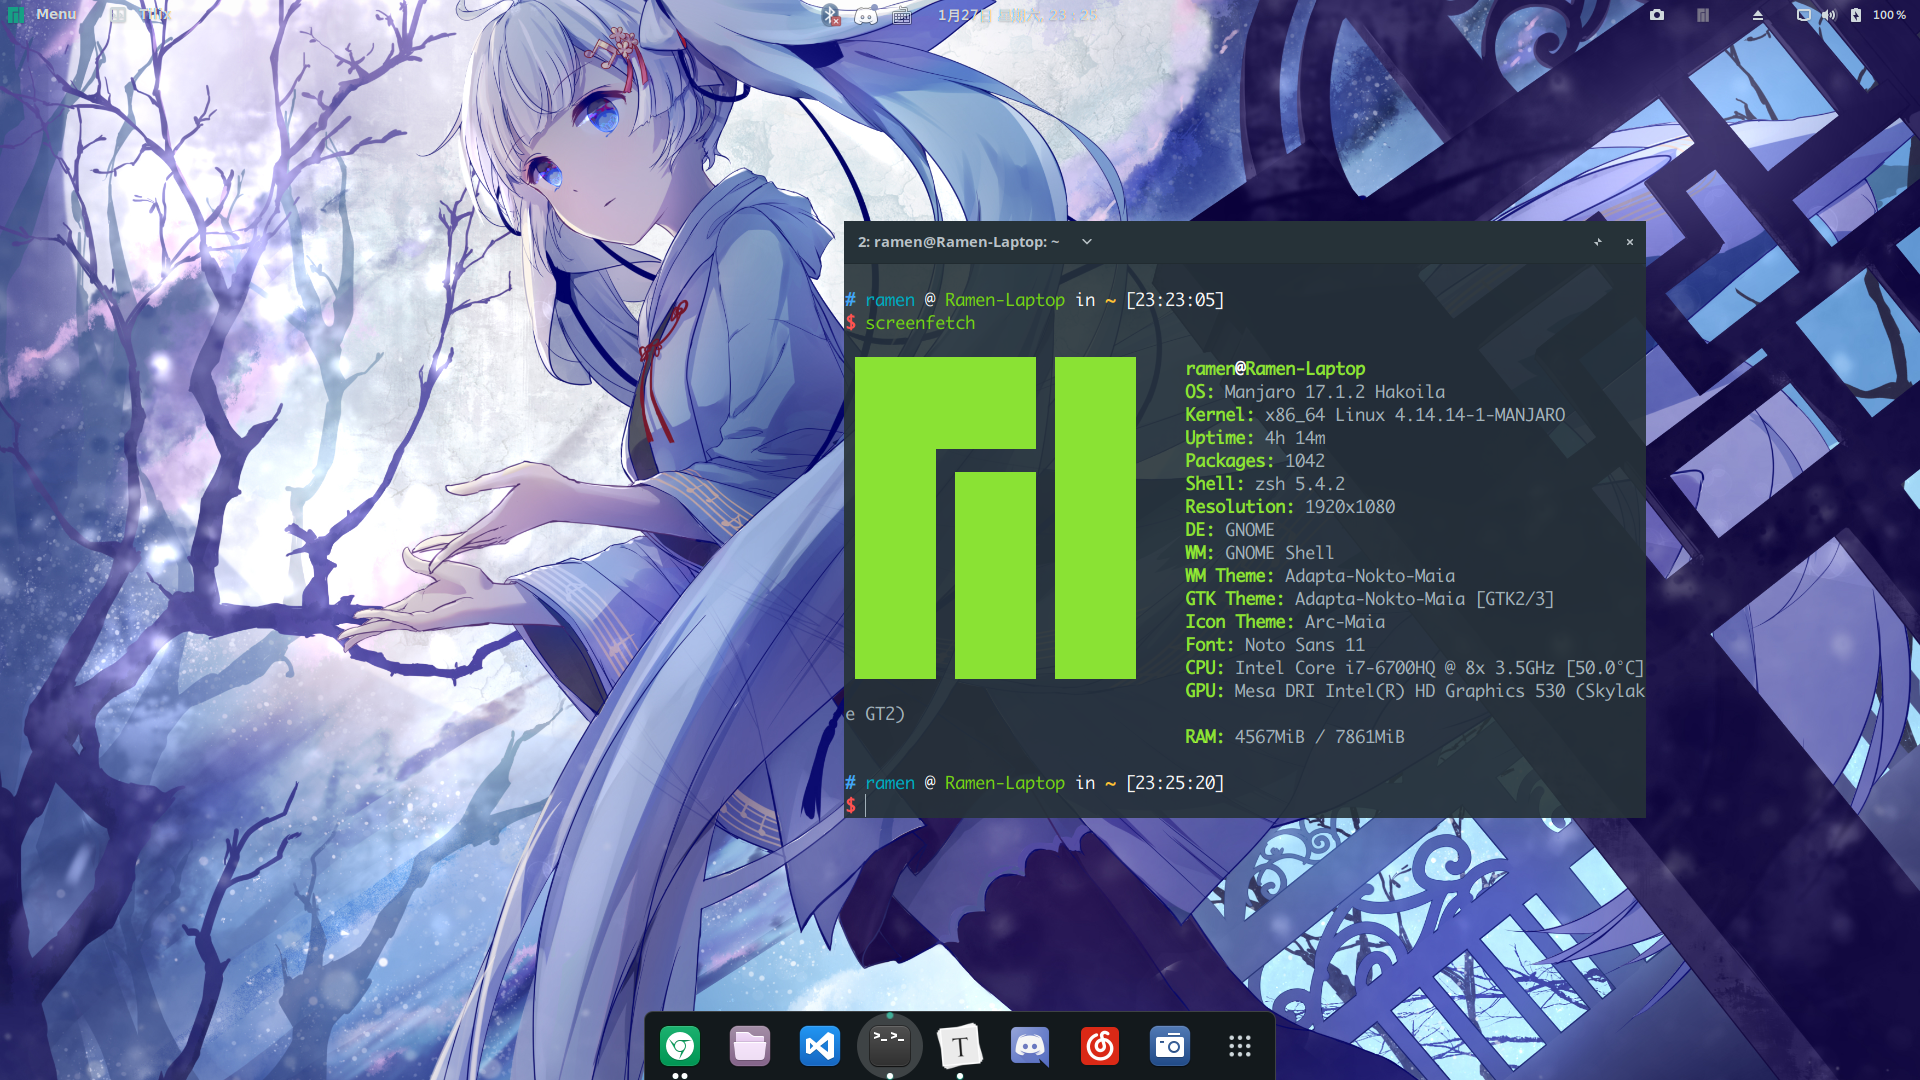Viewport: 1920px width, 1080px height.
Task: Click the battery 100% indicator
Action: [x=1879, y=15]
